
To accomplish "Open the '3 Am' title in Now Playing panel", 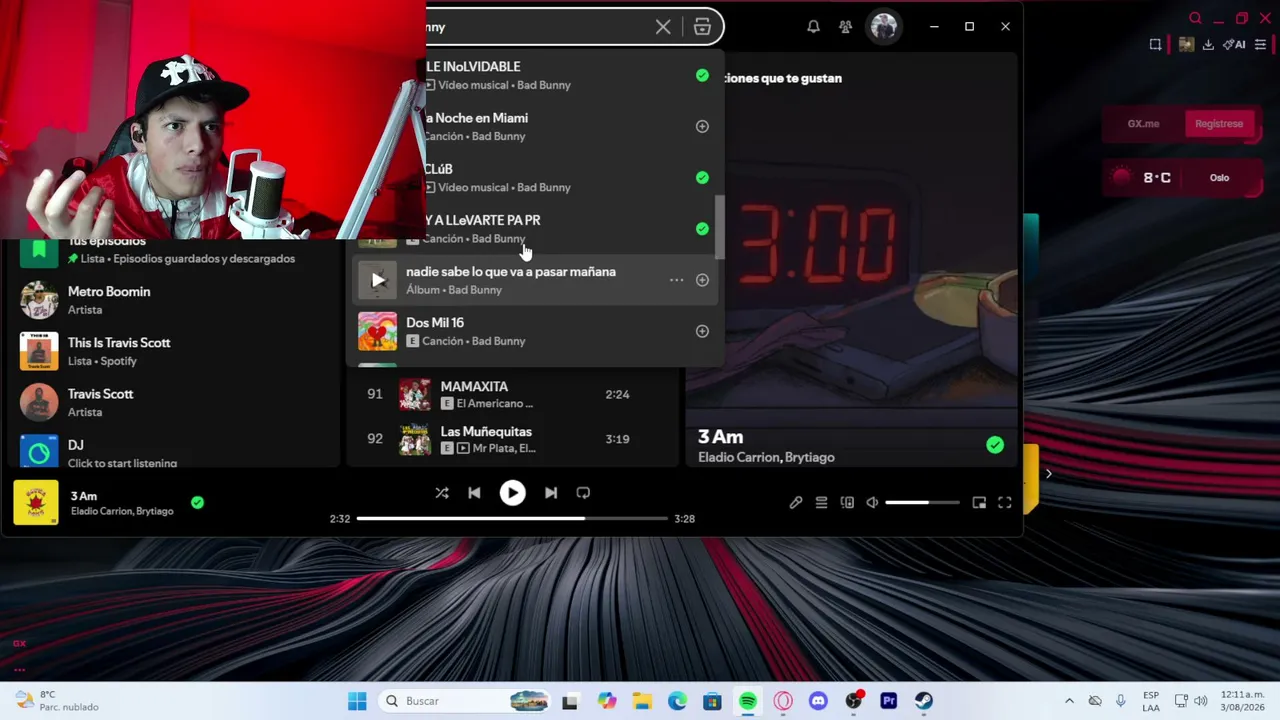I will coord(720,437).
